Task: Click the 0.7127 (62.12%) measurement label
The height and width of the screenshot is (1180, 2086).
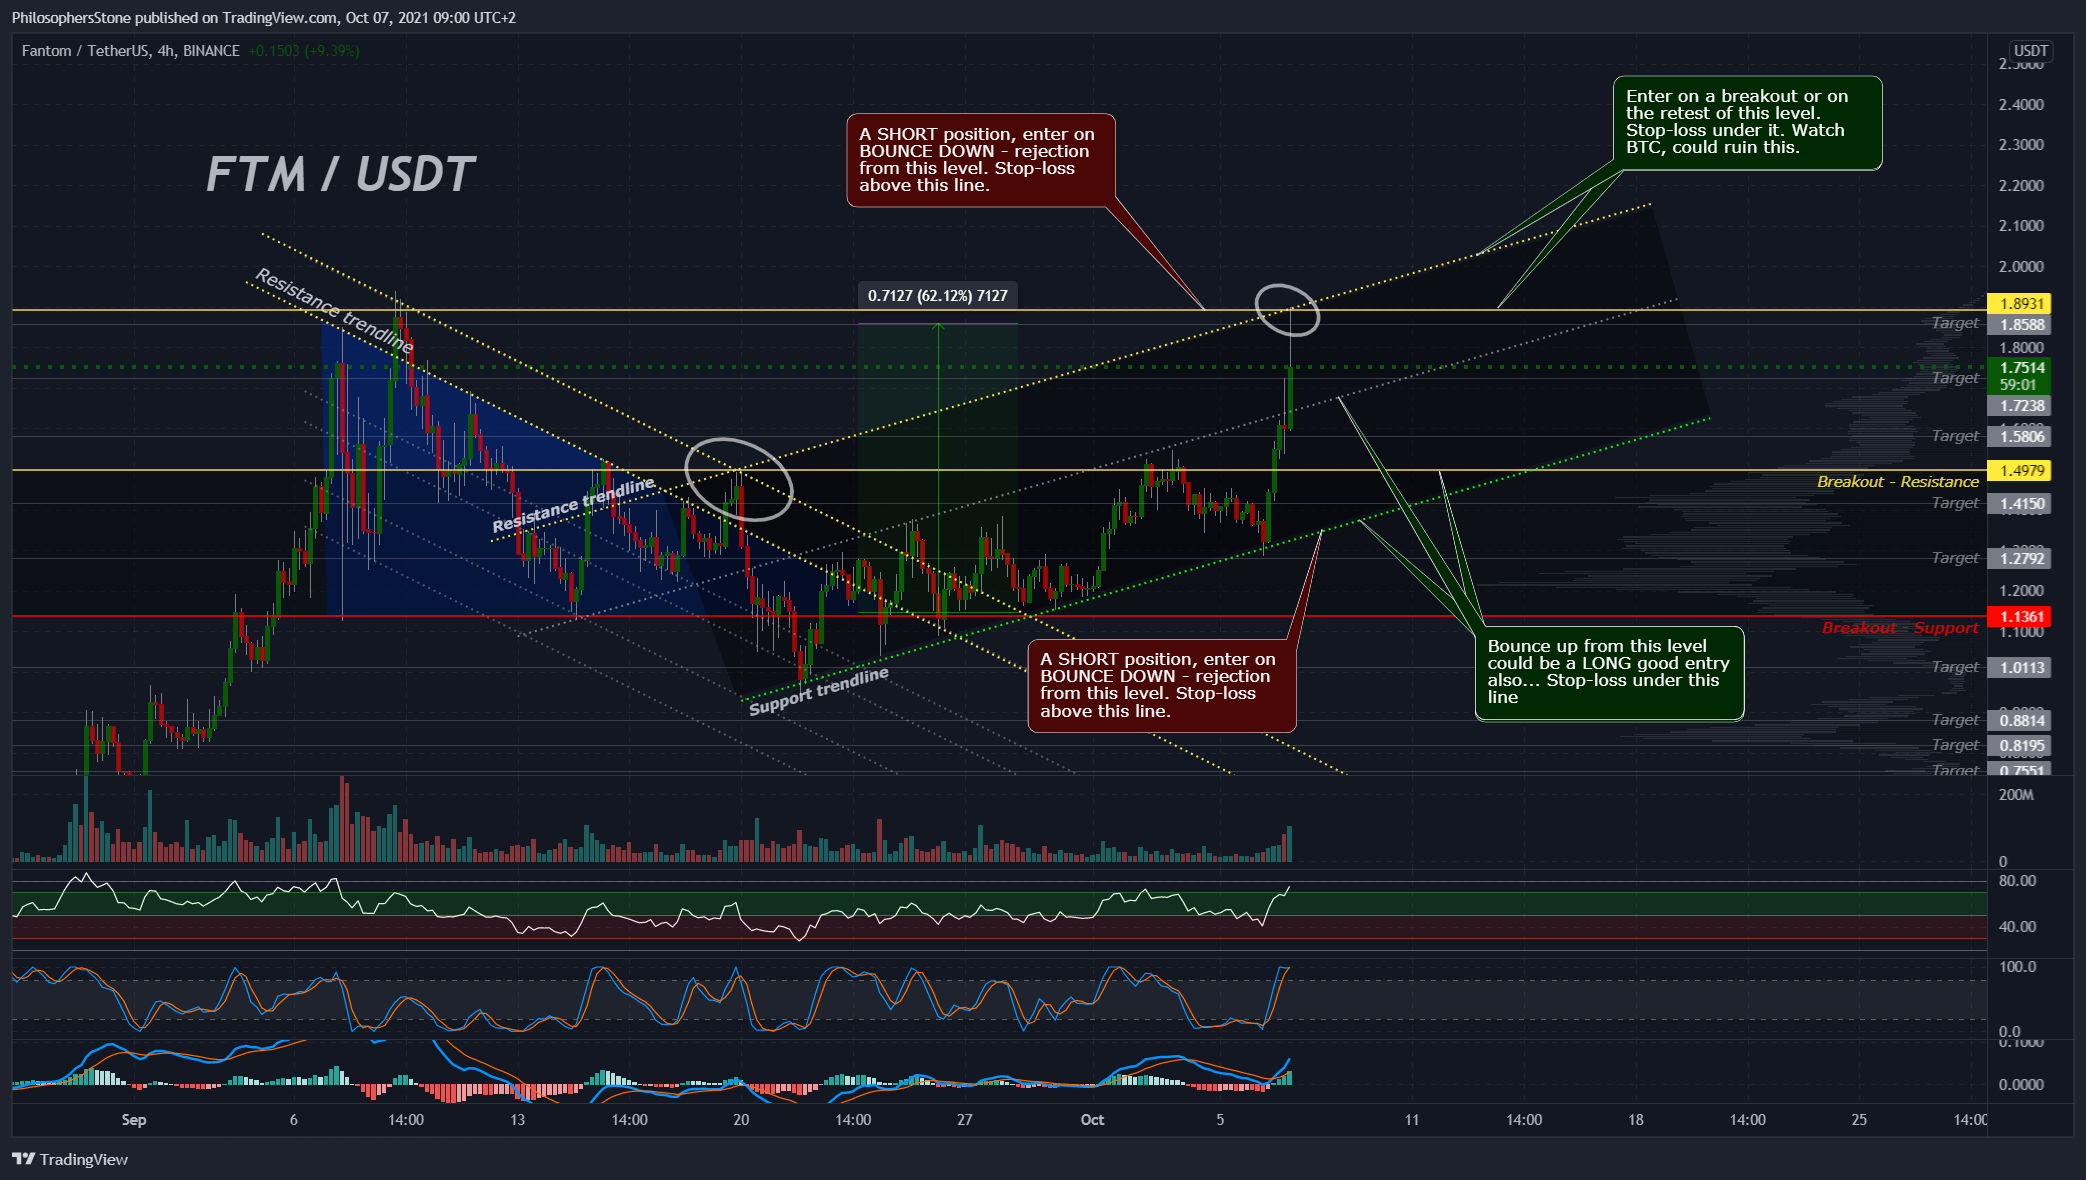Action: (937, 296)
